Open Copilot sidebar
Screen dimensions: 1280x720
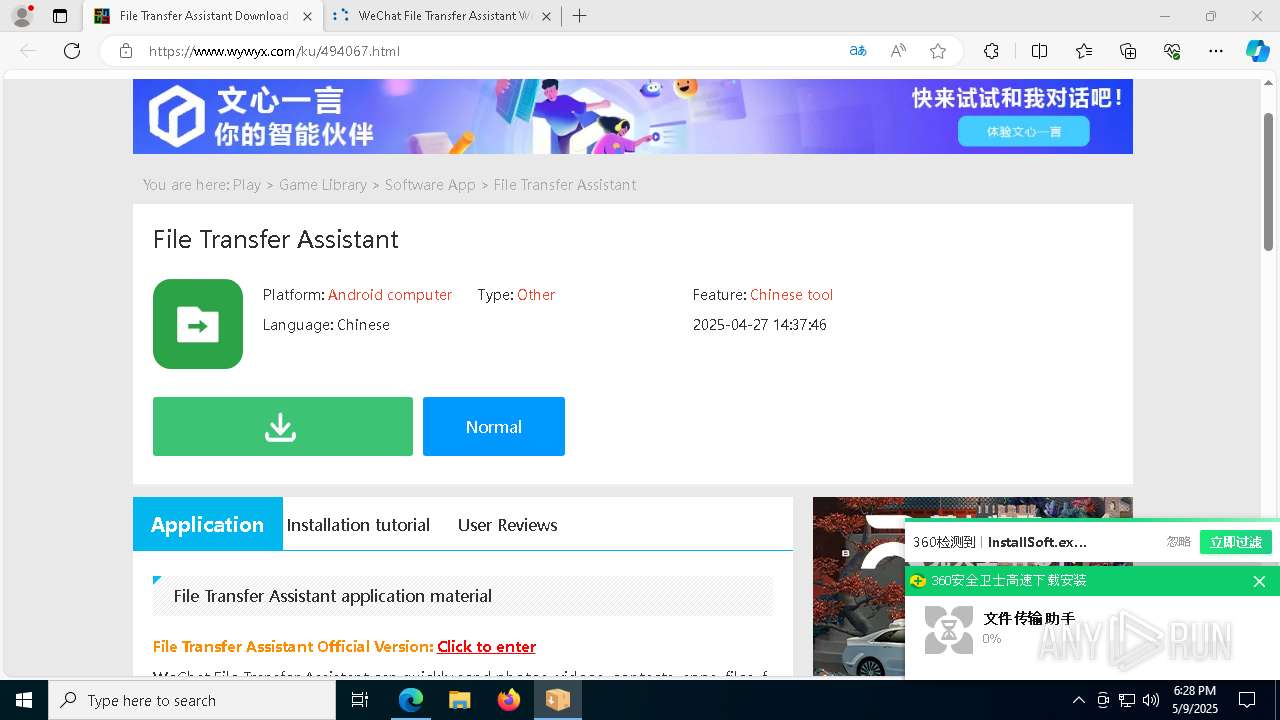(x=1258, y=51)
